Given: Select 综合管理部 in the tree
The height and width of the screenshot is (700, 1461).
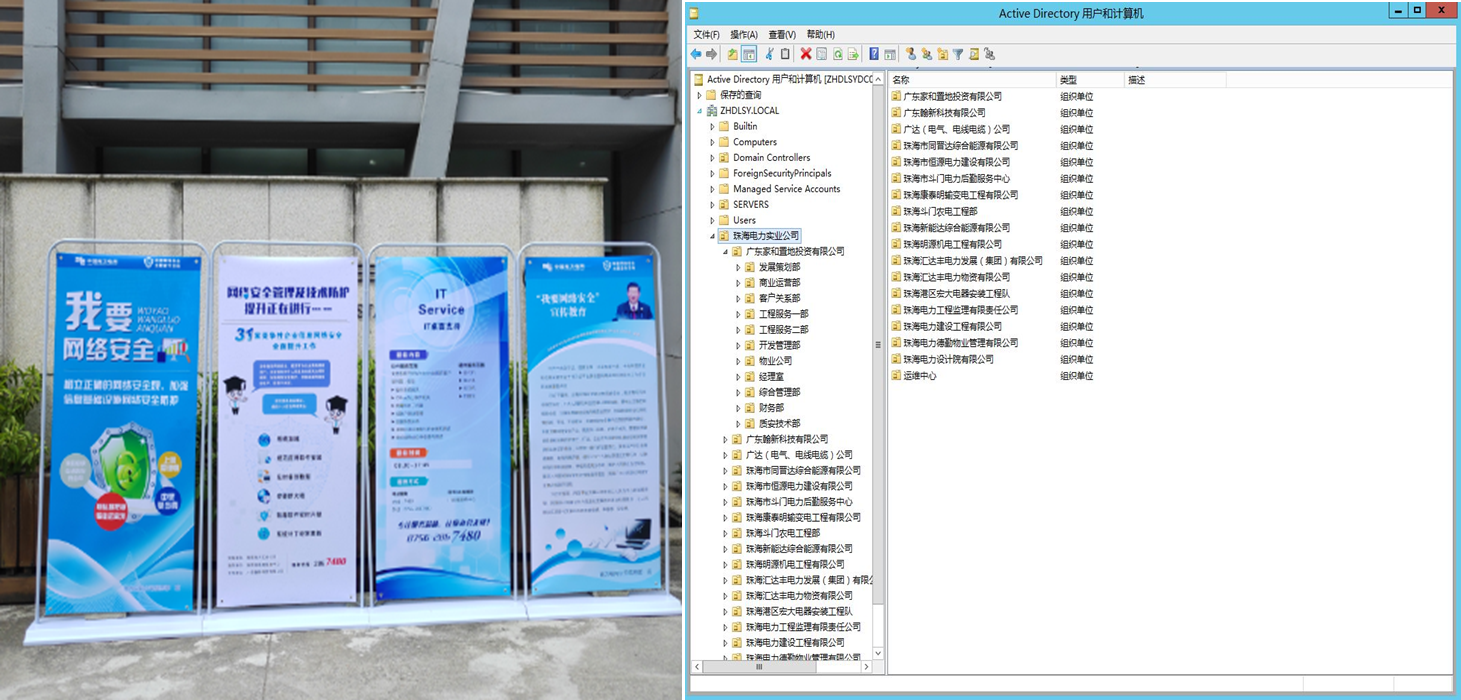Looking at the screenshot, I should (x=779, y=392).
